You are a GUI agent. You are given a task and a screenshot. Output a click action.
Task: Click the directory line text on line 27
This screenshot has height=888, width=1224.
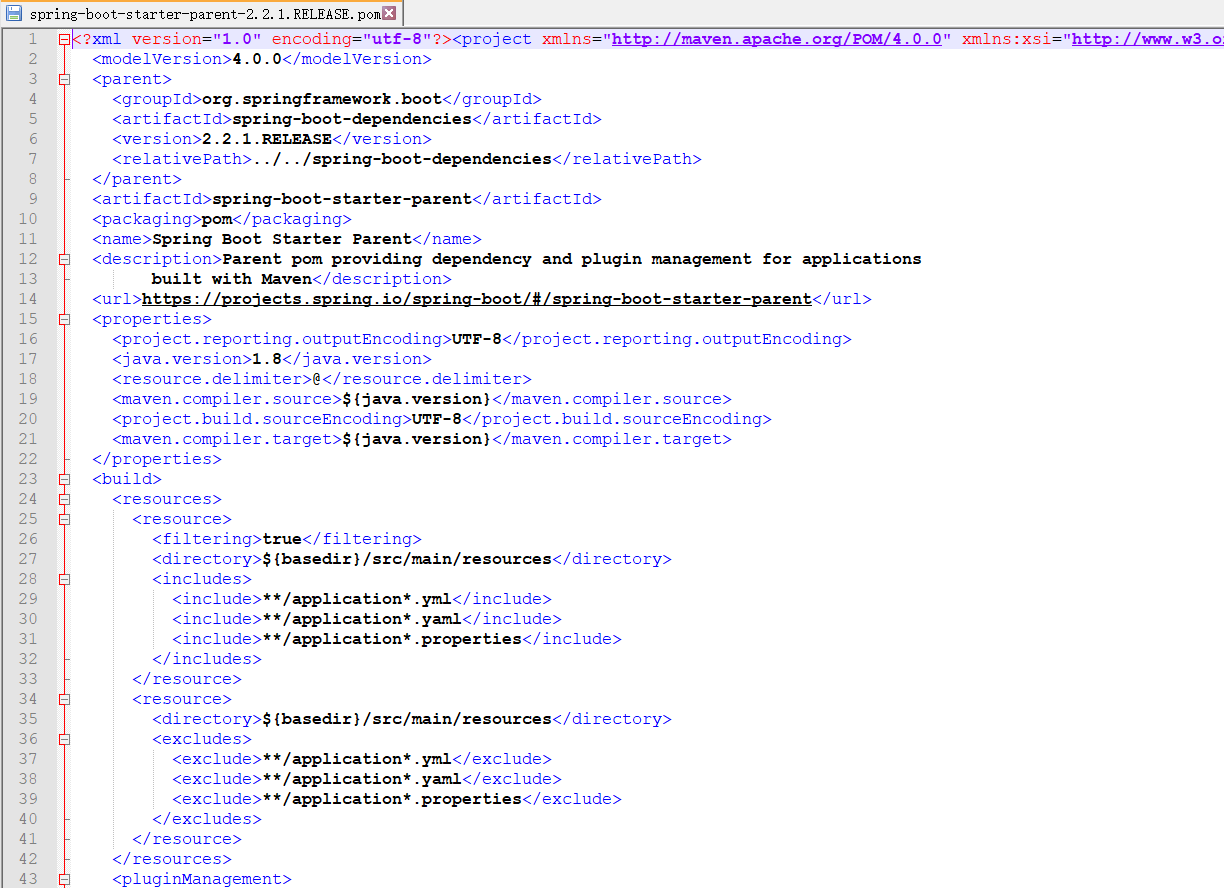(x=412, y=559)
